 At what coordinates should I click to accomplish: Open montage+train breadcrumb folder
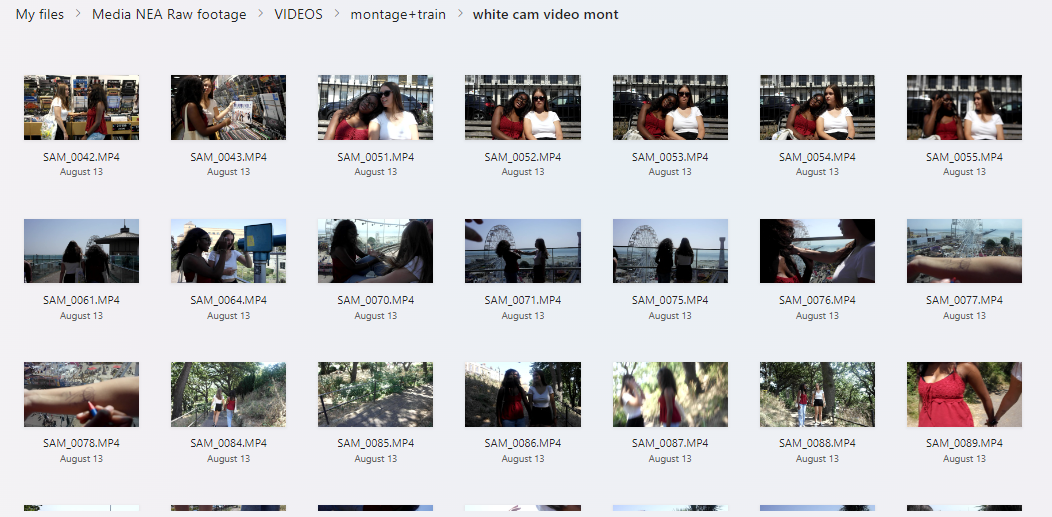click(x=398, y=14)
